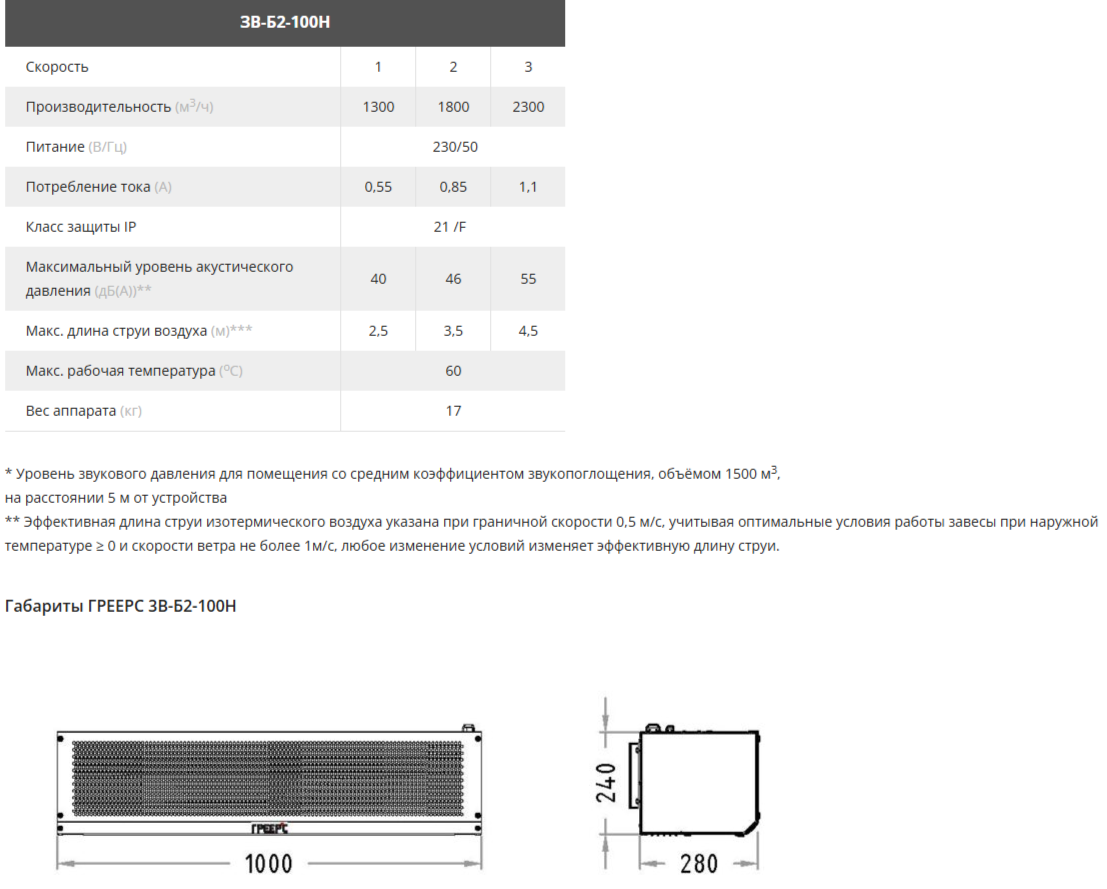Click the 240 height dimension label
Viewport: 1107px width, 889px height.
(x=606, y=782)
